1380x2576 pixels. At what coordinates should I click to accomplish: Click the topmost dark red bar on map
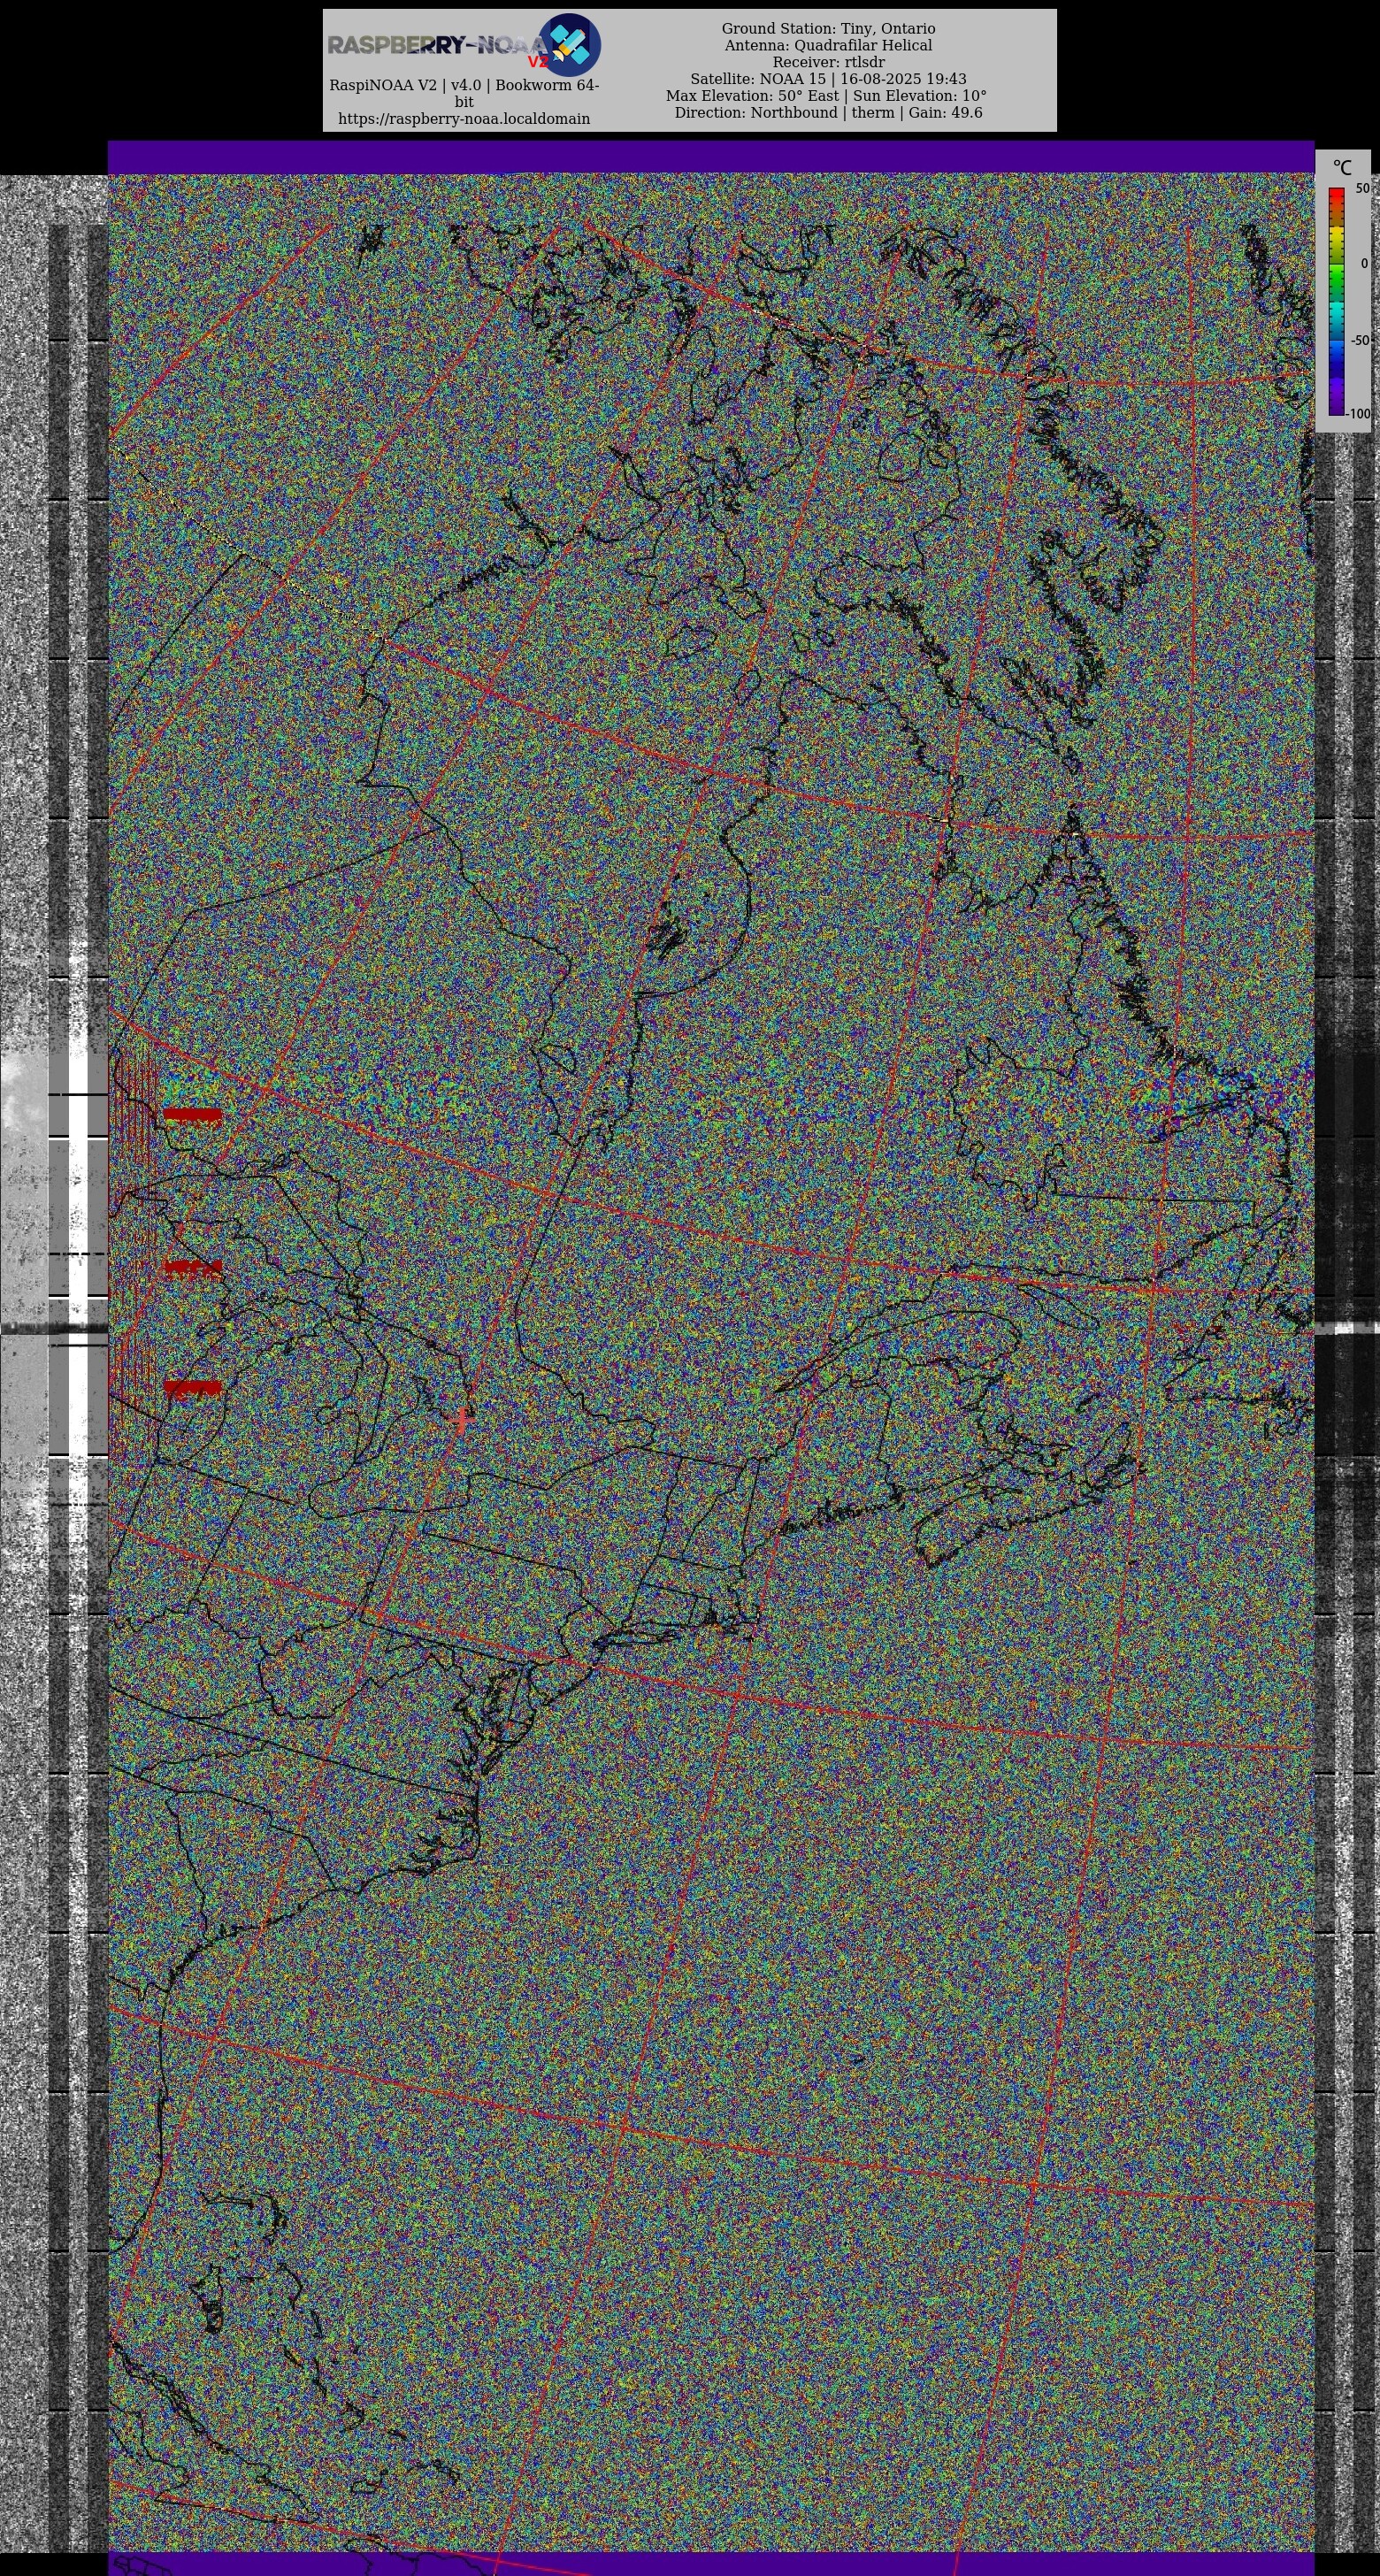coord(192,1114)
